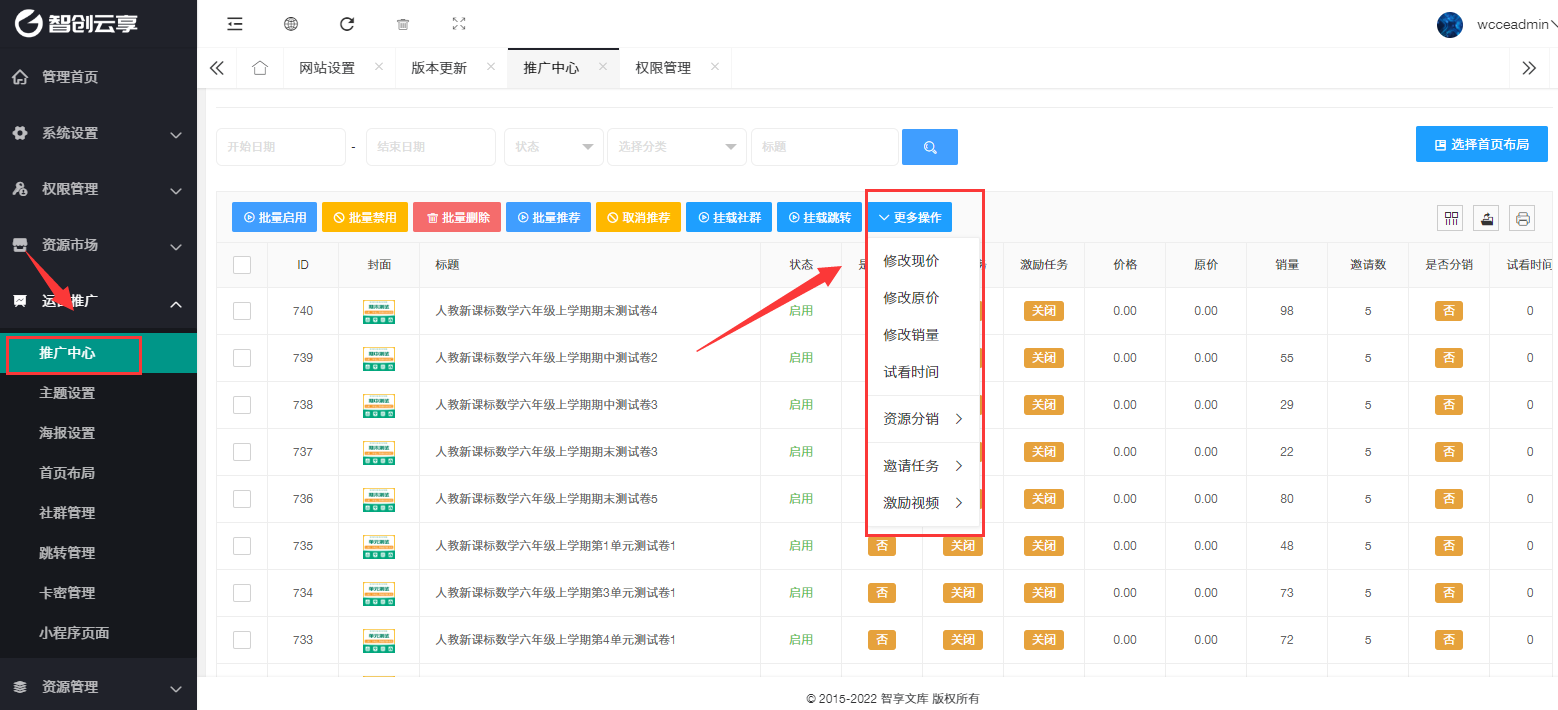Click the 选择首页布局 button
Screen dimensions: 1558x710
(x=1481, y=144)
